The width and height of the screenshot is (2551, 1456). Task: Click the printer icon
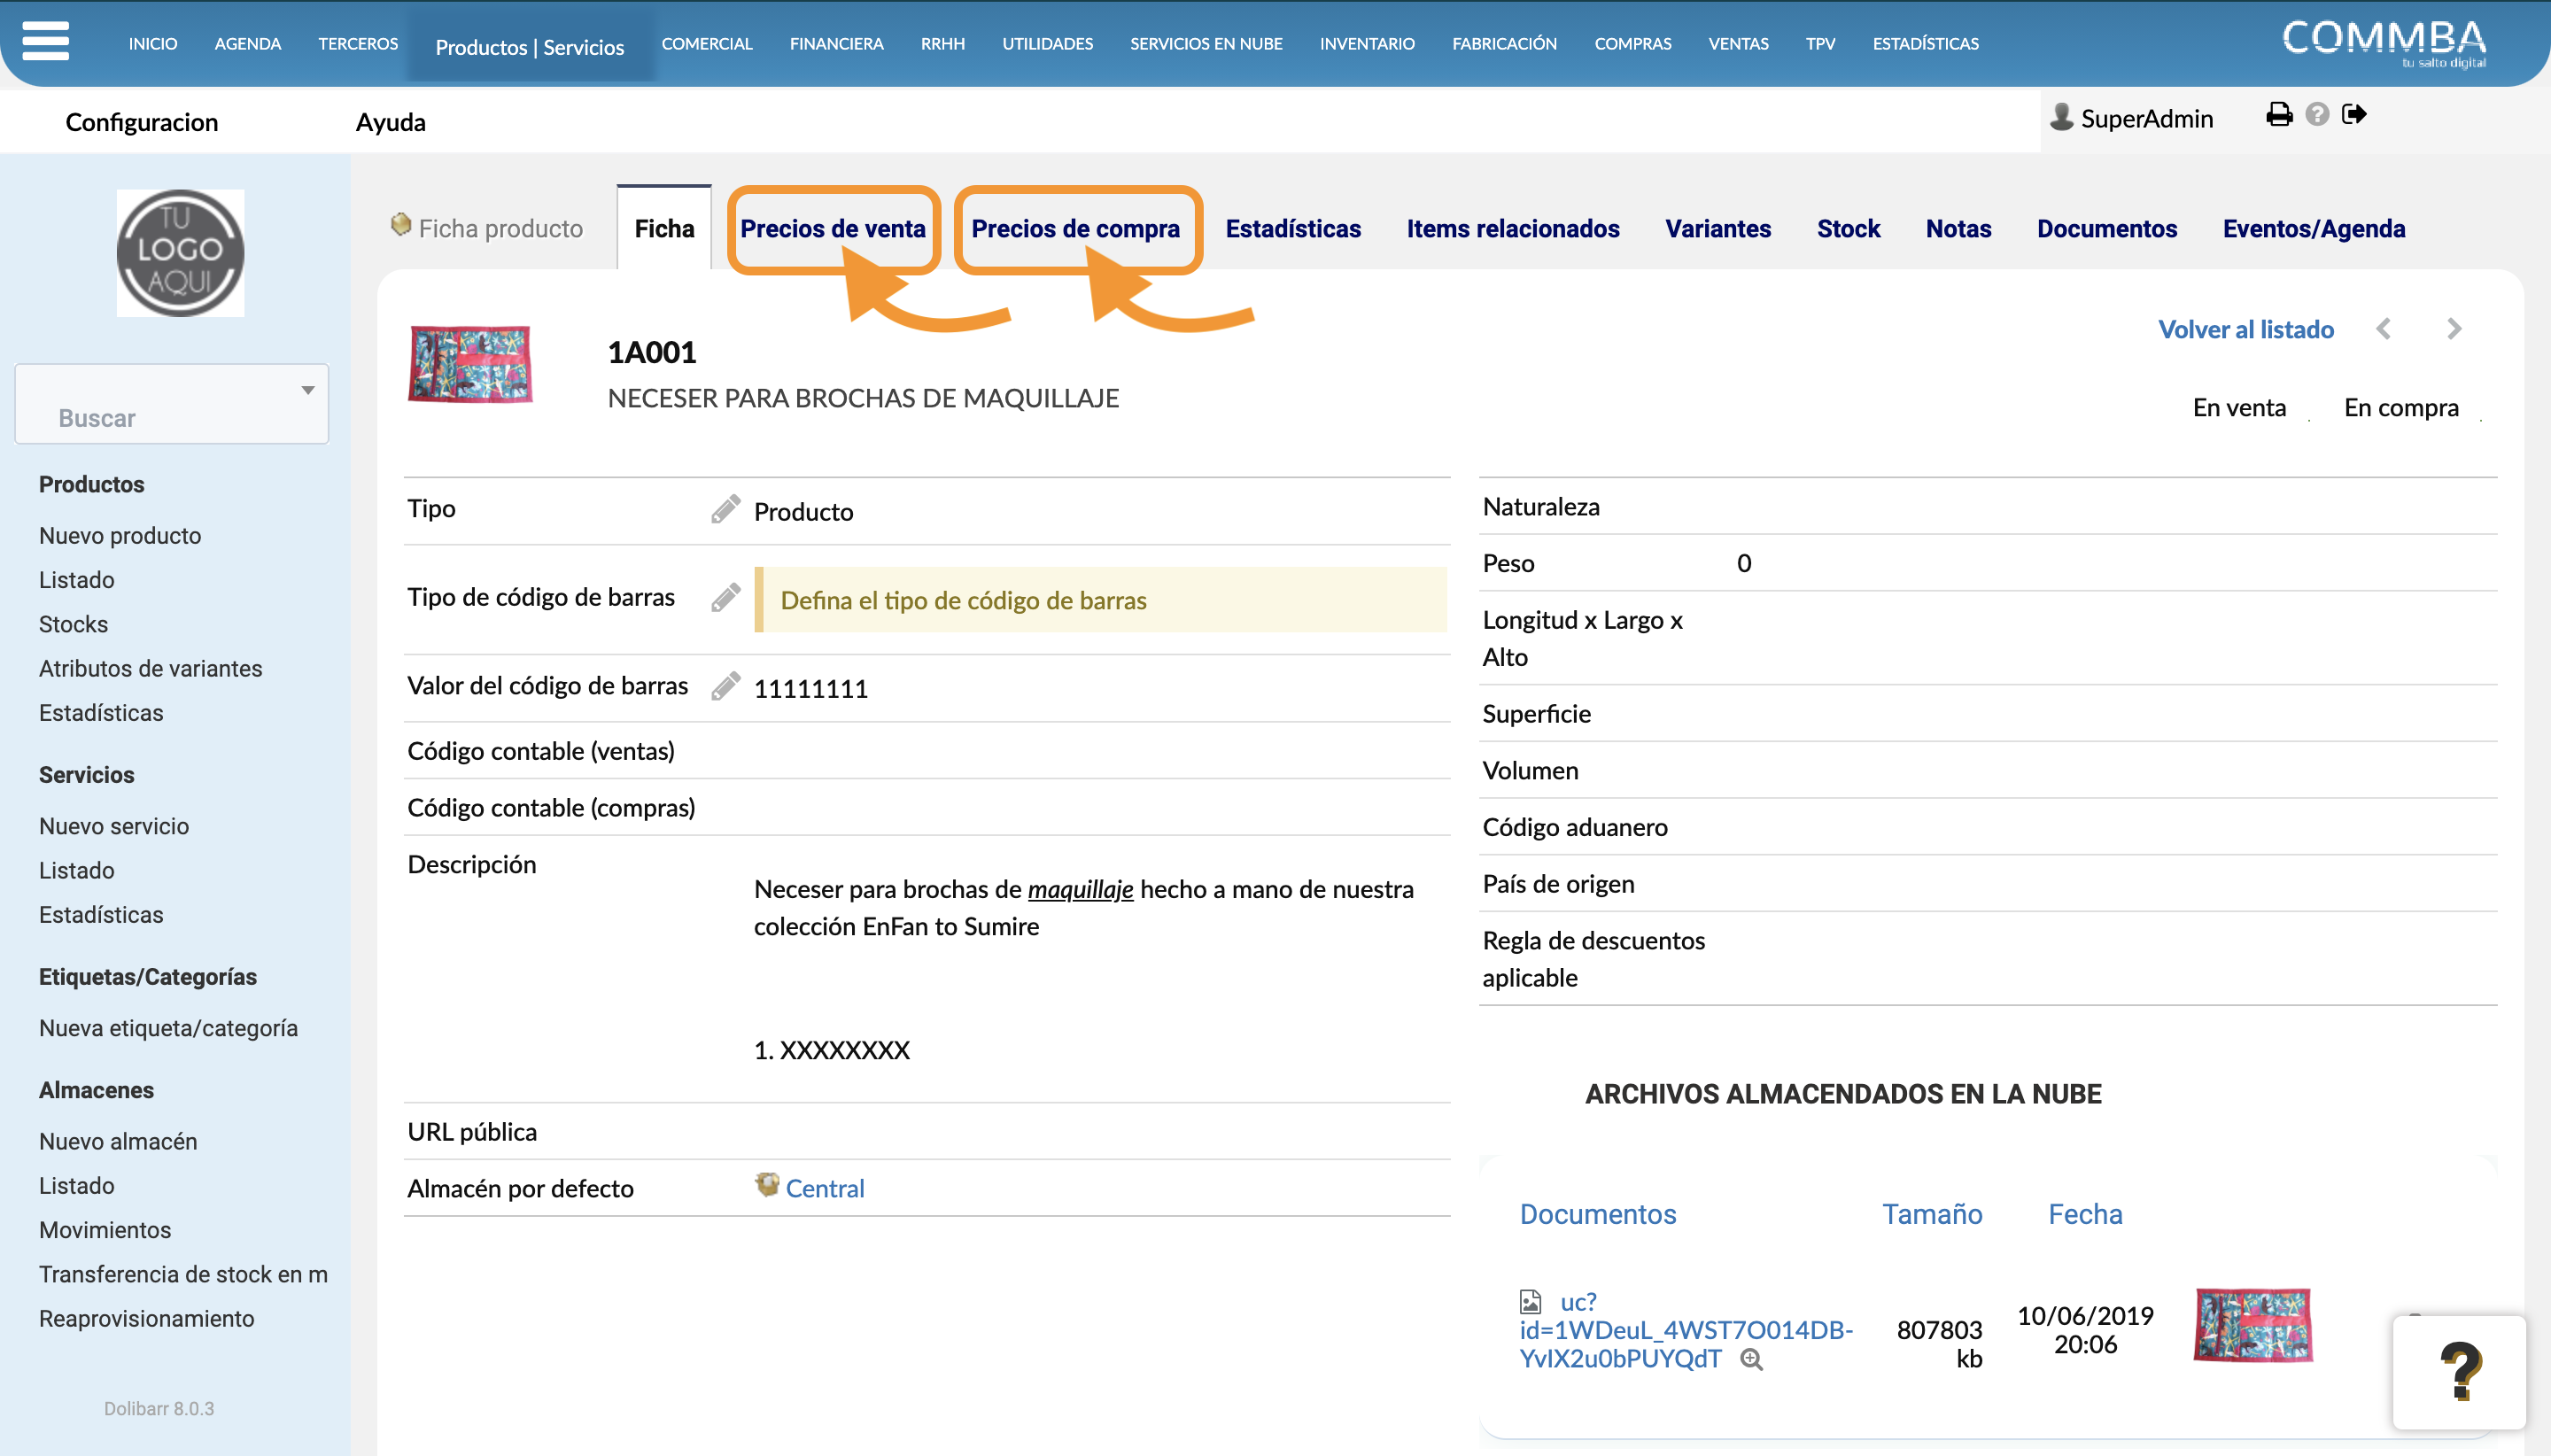(x=2279, y=115)
